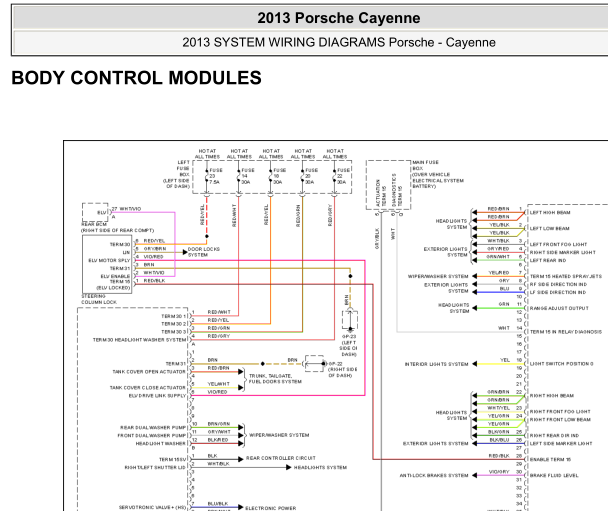Click the vertical 'GRY/BLK' wire label
This screenshot has height=511, width=608.
point(377,238)
